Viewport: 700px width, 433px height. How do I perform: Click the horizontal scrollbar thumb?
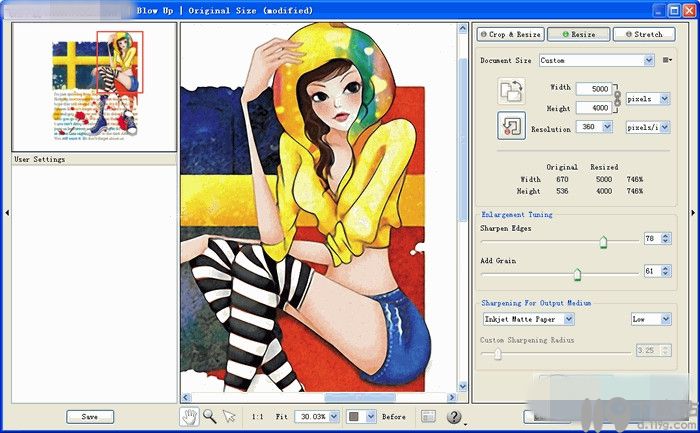360,397
